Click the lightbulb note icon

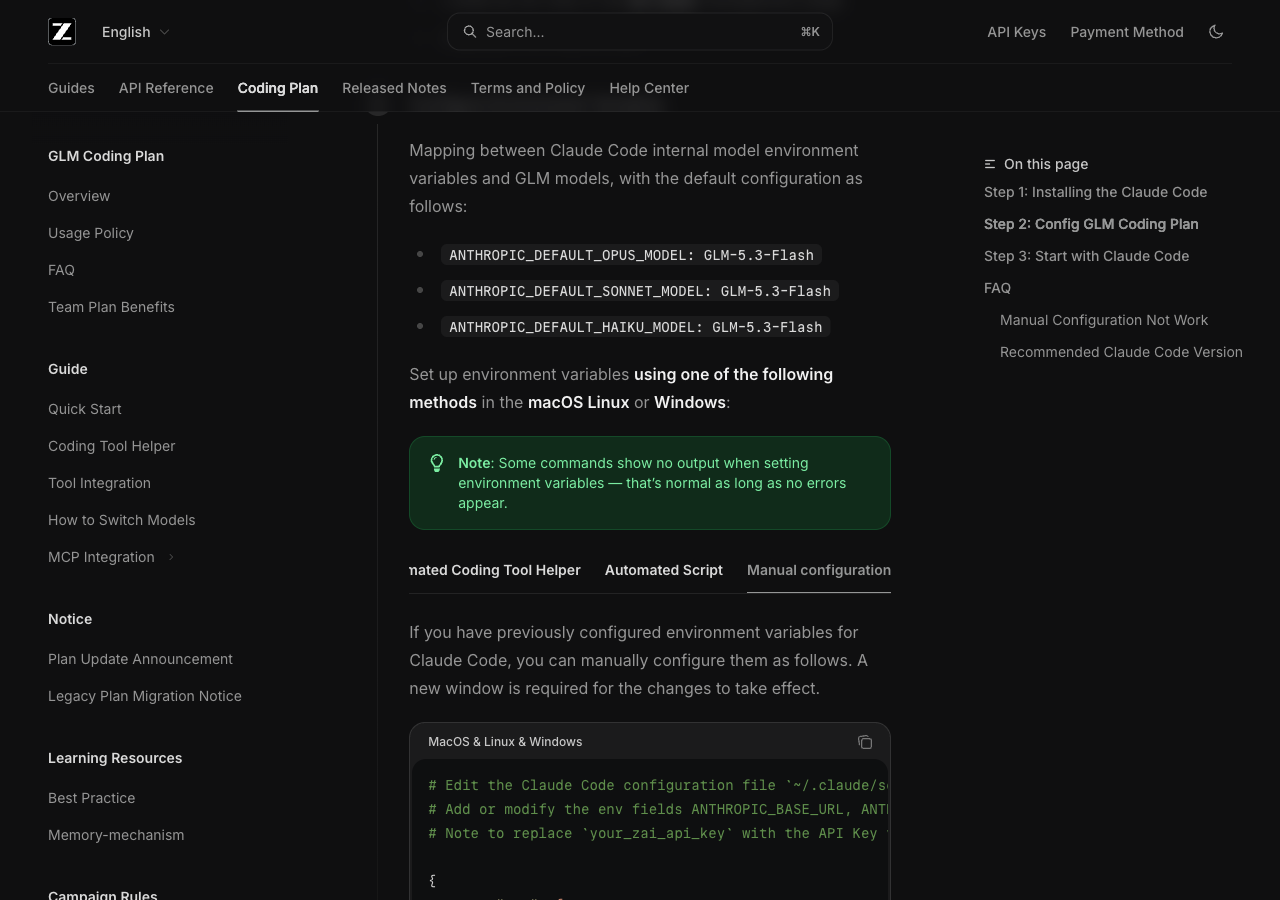pyautogui.click(x=437, y=463)
